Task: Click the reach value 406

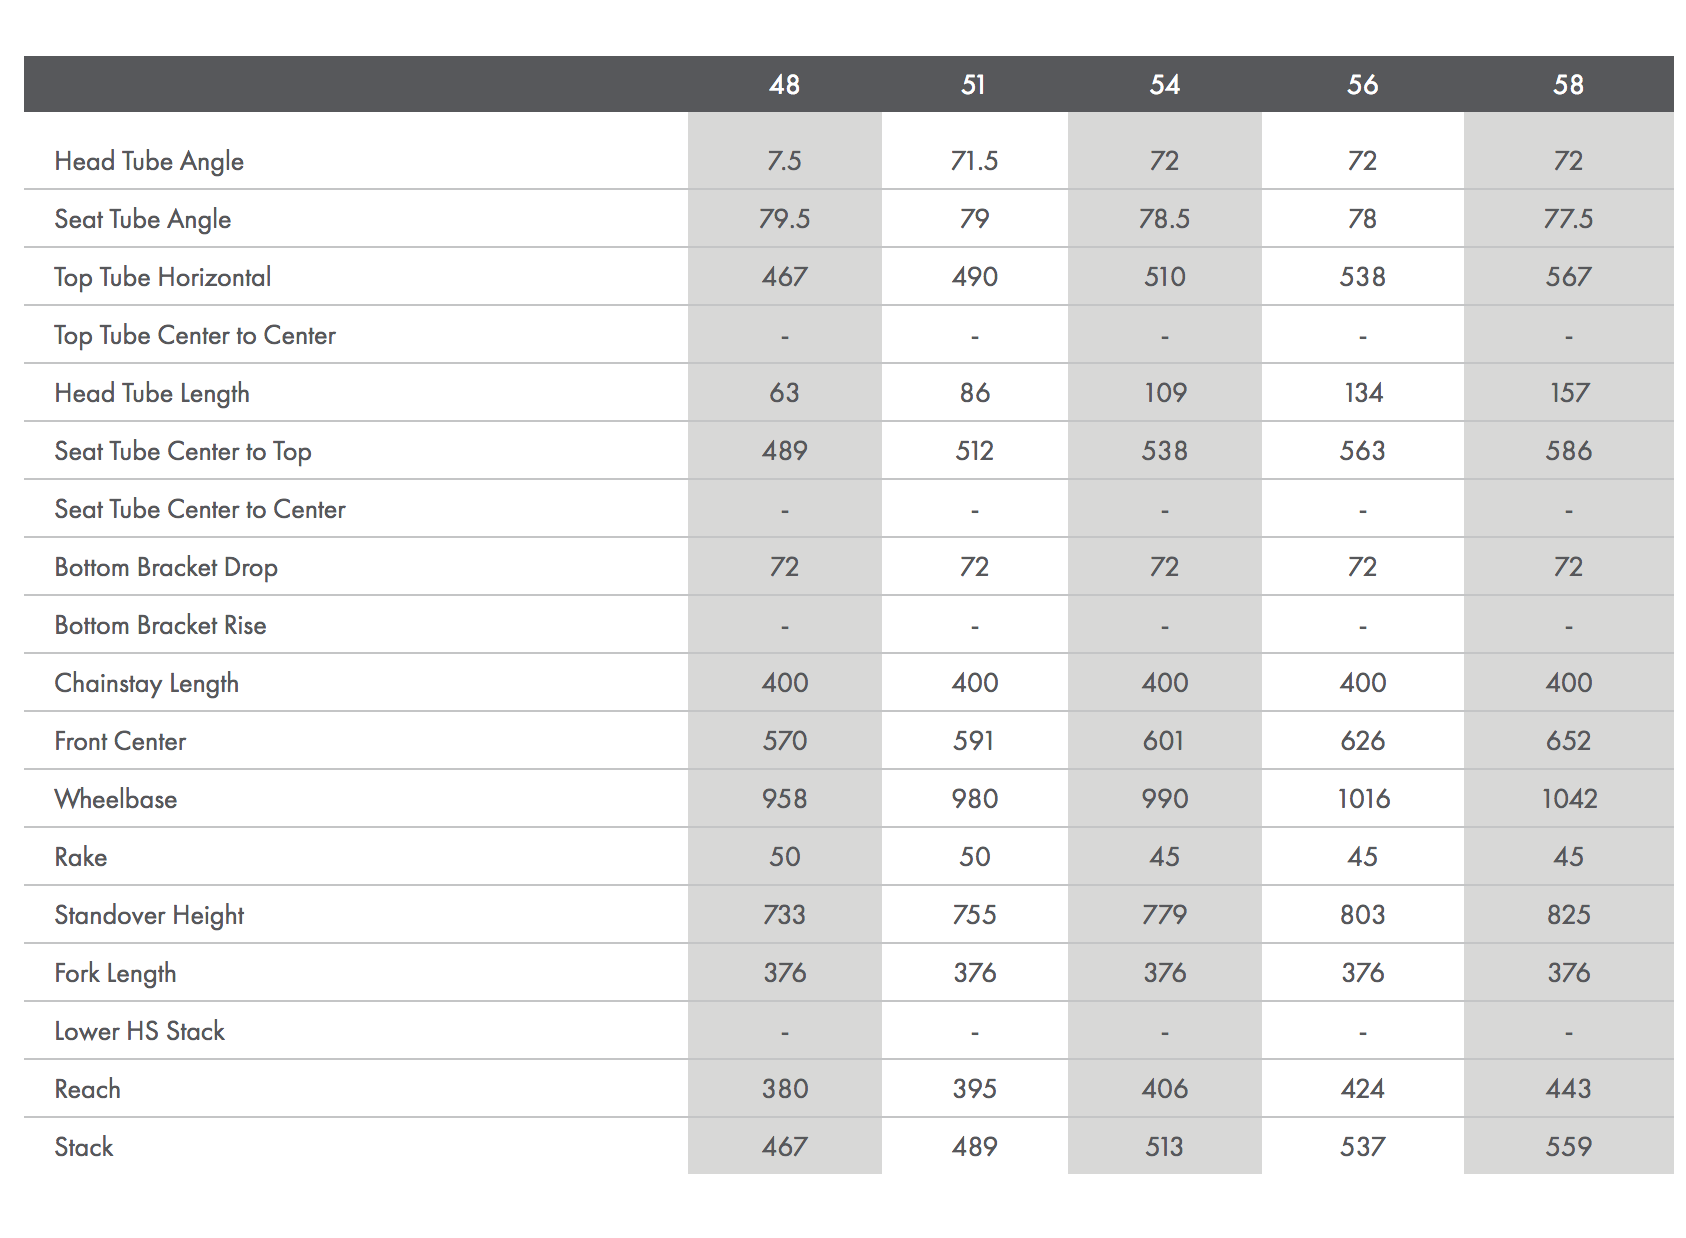Action: pos(1164,1089)
